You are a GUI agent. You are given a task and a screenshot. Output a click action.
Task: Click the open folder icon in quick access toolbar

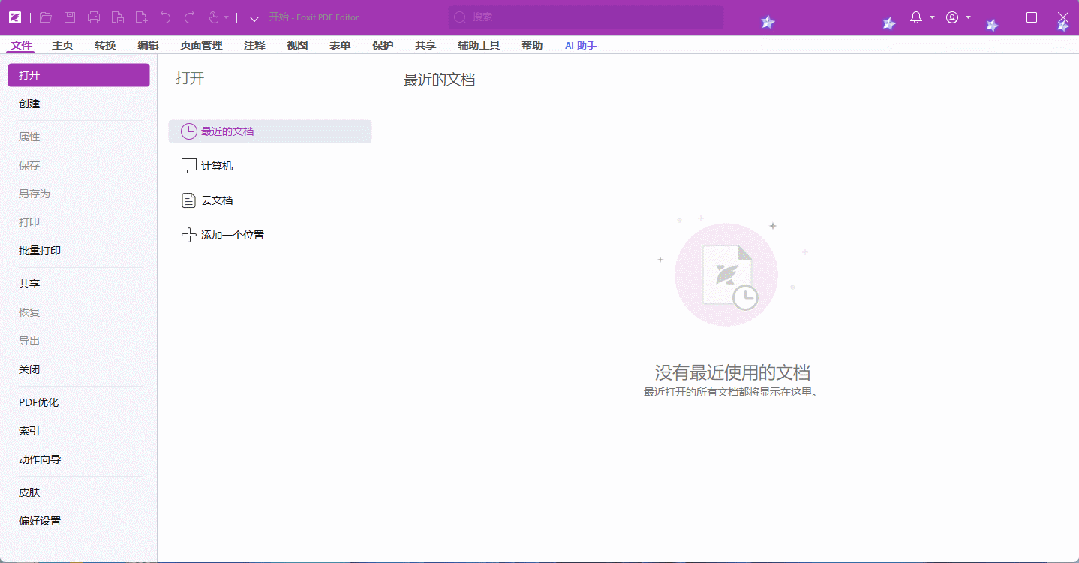(45, 17)
